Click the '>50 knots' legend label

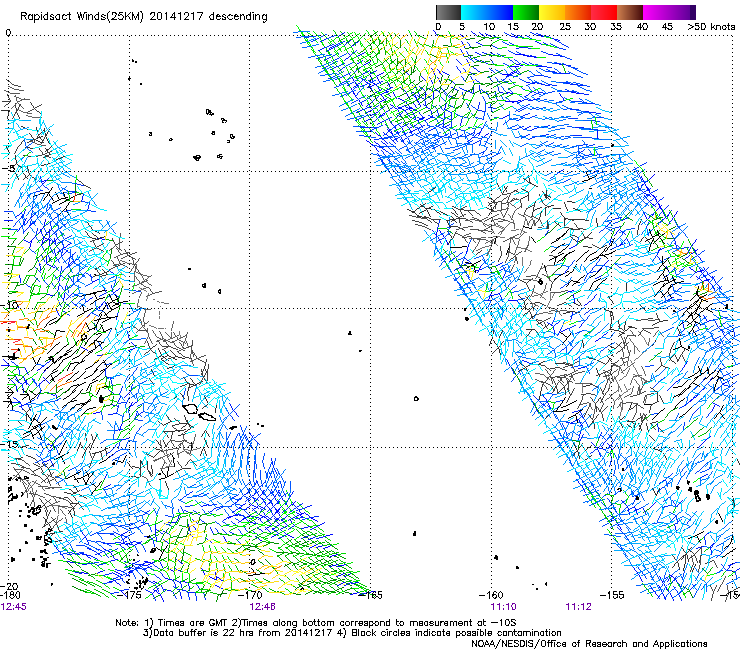point(711,26)
